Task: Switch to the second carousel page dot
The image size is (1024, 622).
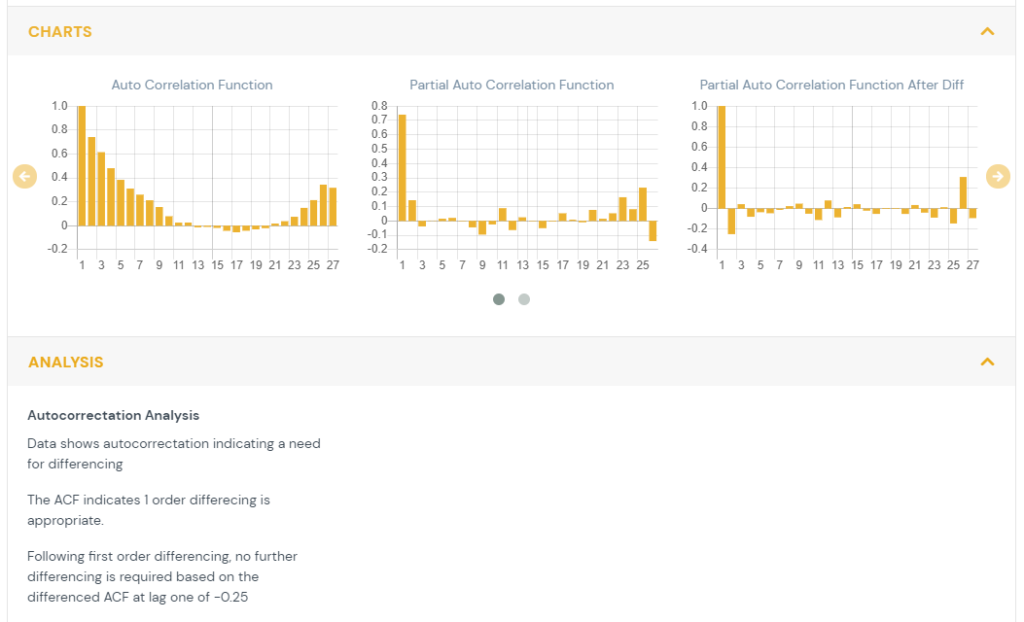Action: point(524,299)
